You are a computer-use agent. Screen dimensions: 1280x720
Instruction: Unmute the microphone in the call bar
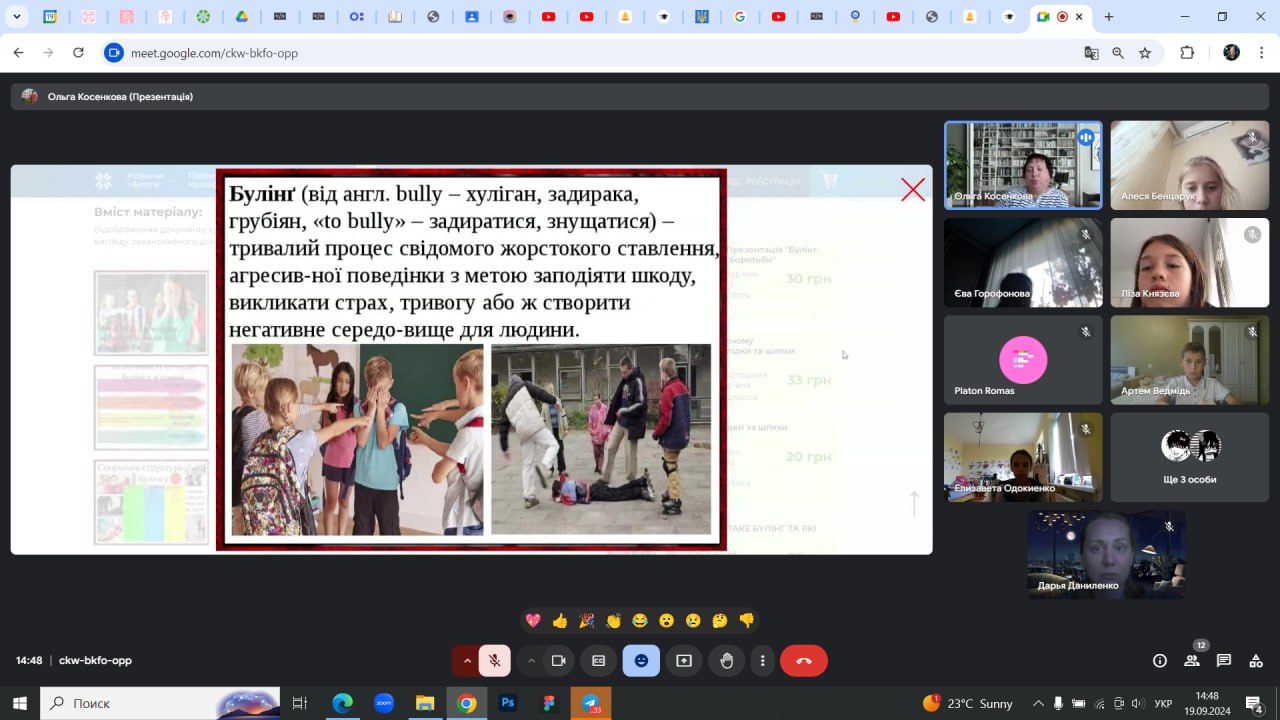[494, 661]
